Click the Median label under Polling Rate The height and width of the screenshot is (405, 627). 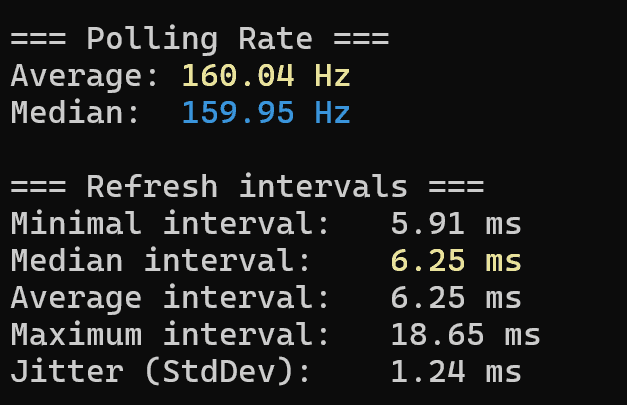[75, 113]
